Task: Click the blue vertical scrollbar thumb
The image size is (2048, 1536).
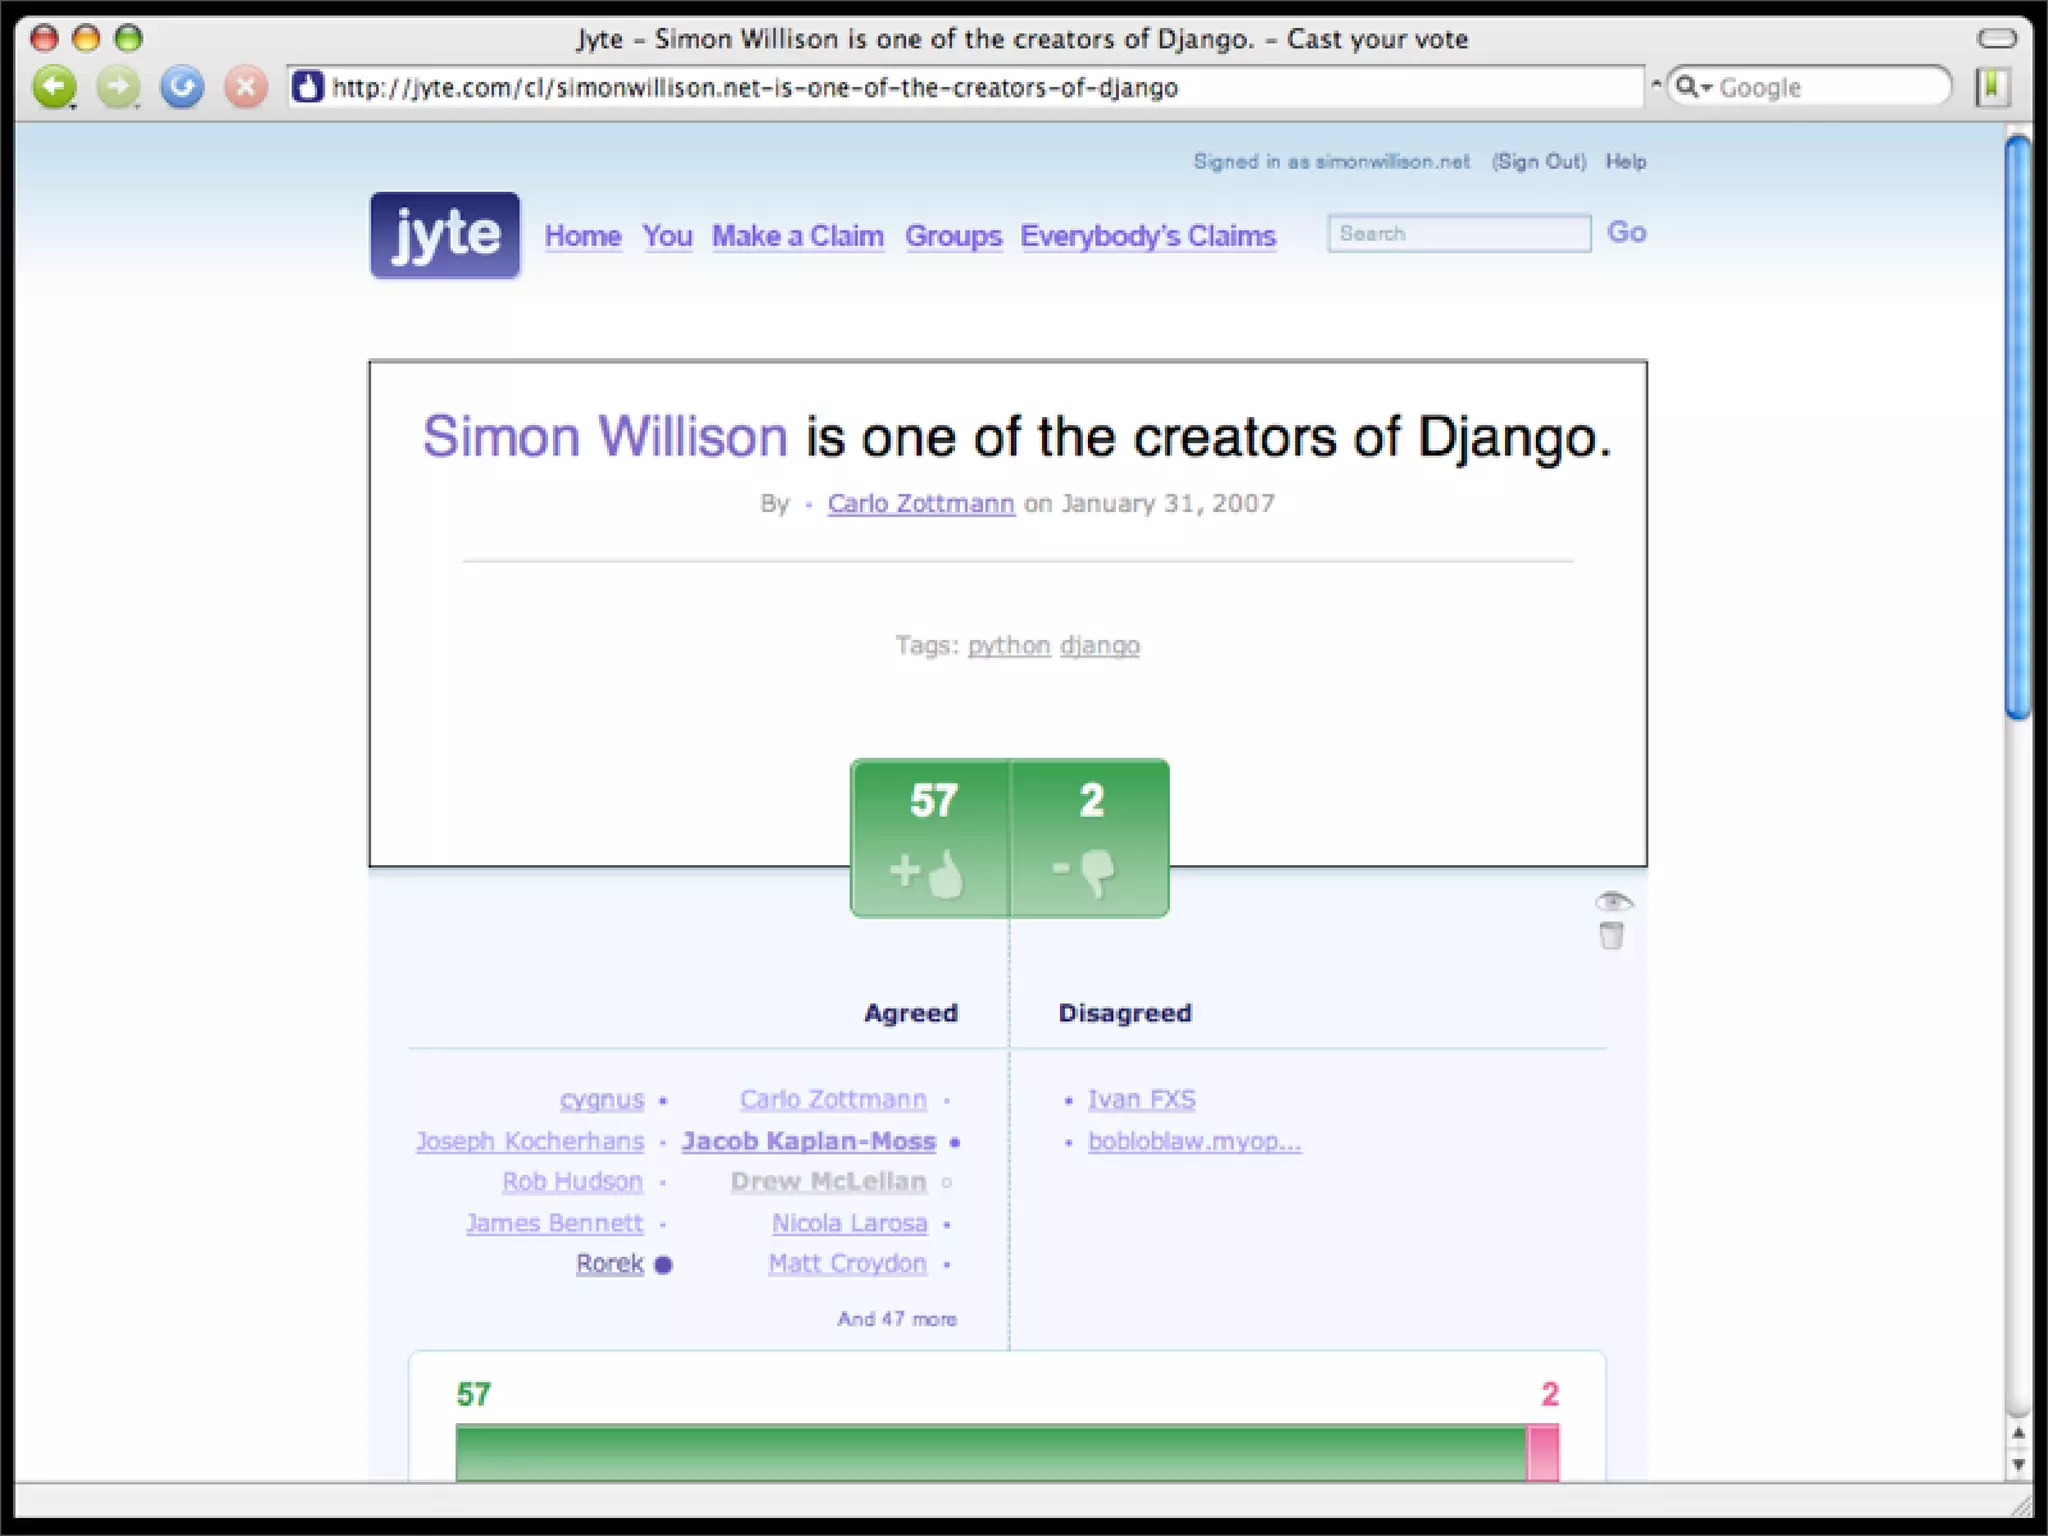Action: point(2019,427)
